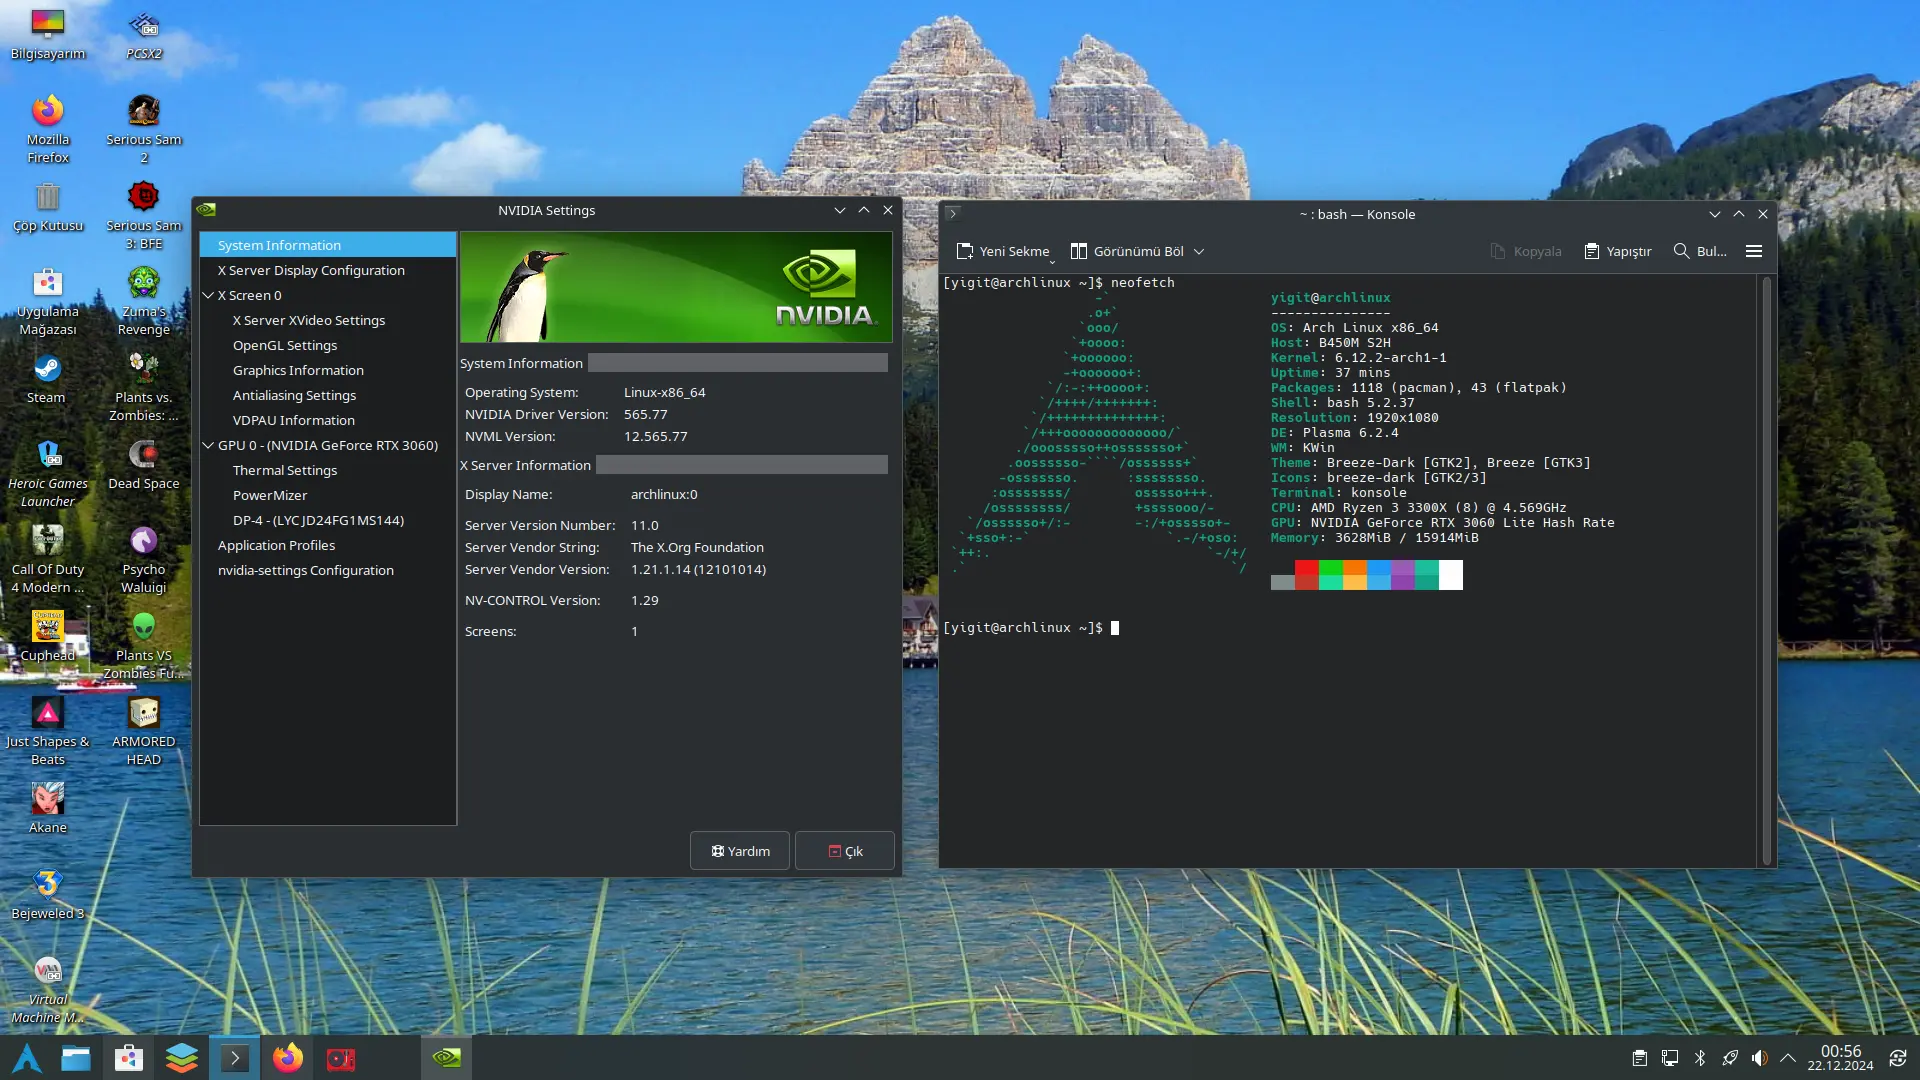Open the Çöp Kutusu trash icon
This screenshot has height=1080, width=1920.
coord(48,207)
